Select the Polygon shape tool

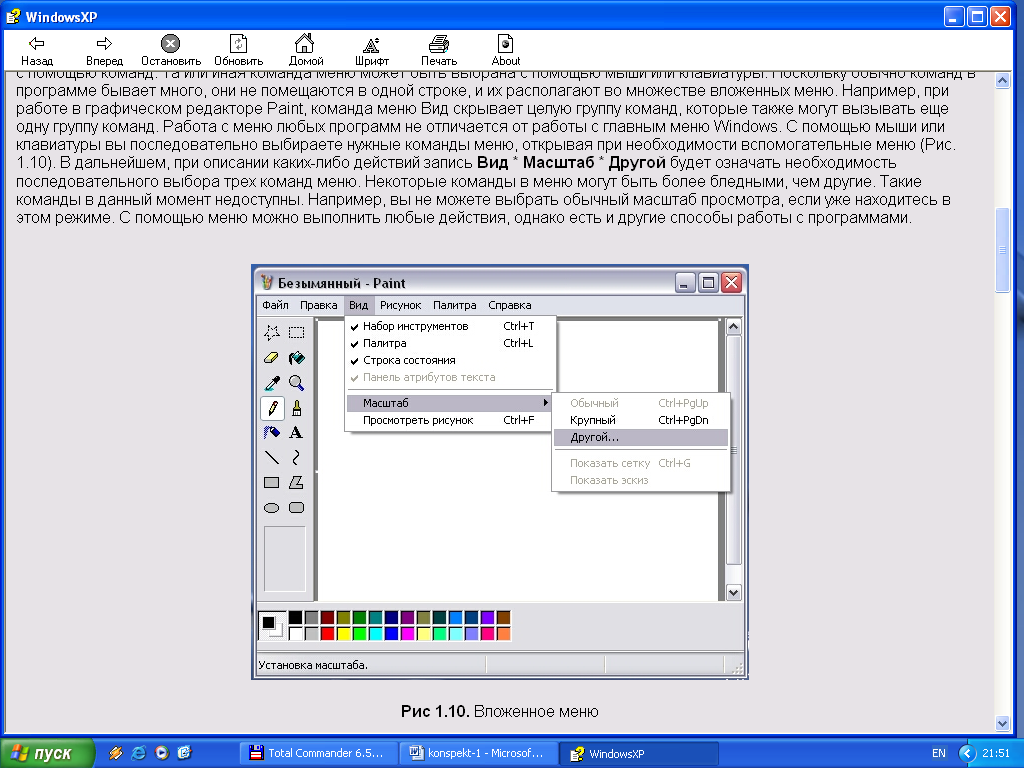(x=296, y=483)
